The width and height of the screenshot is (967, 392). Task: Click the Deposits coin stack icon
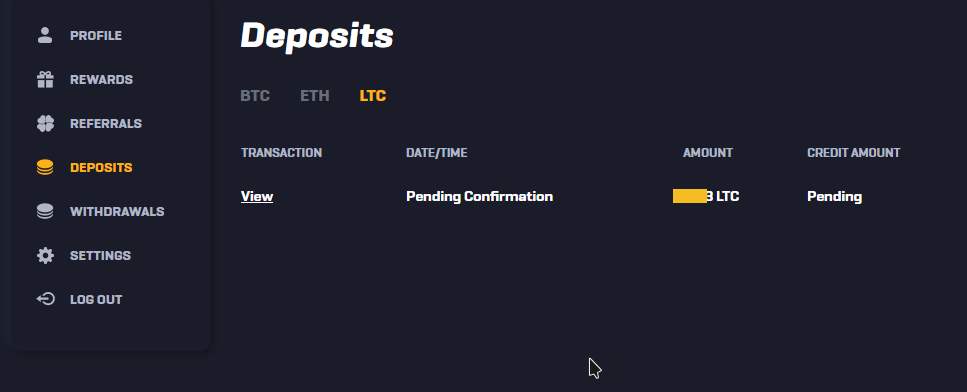45,168
